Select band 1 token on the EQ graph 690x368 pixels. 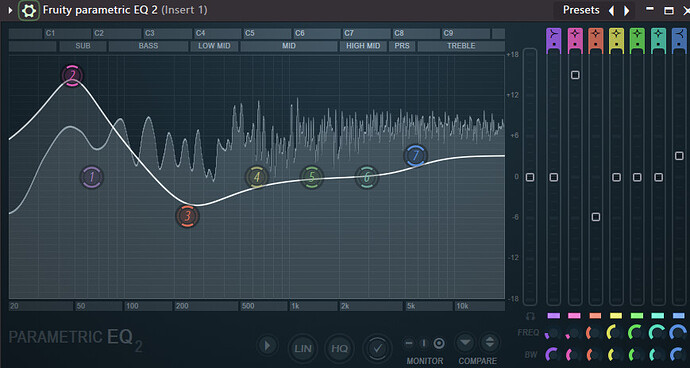click(92, 177)
